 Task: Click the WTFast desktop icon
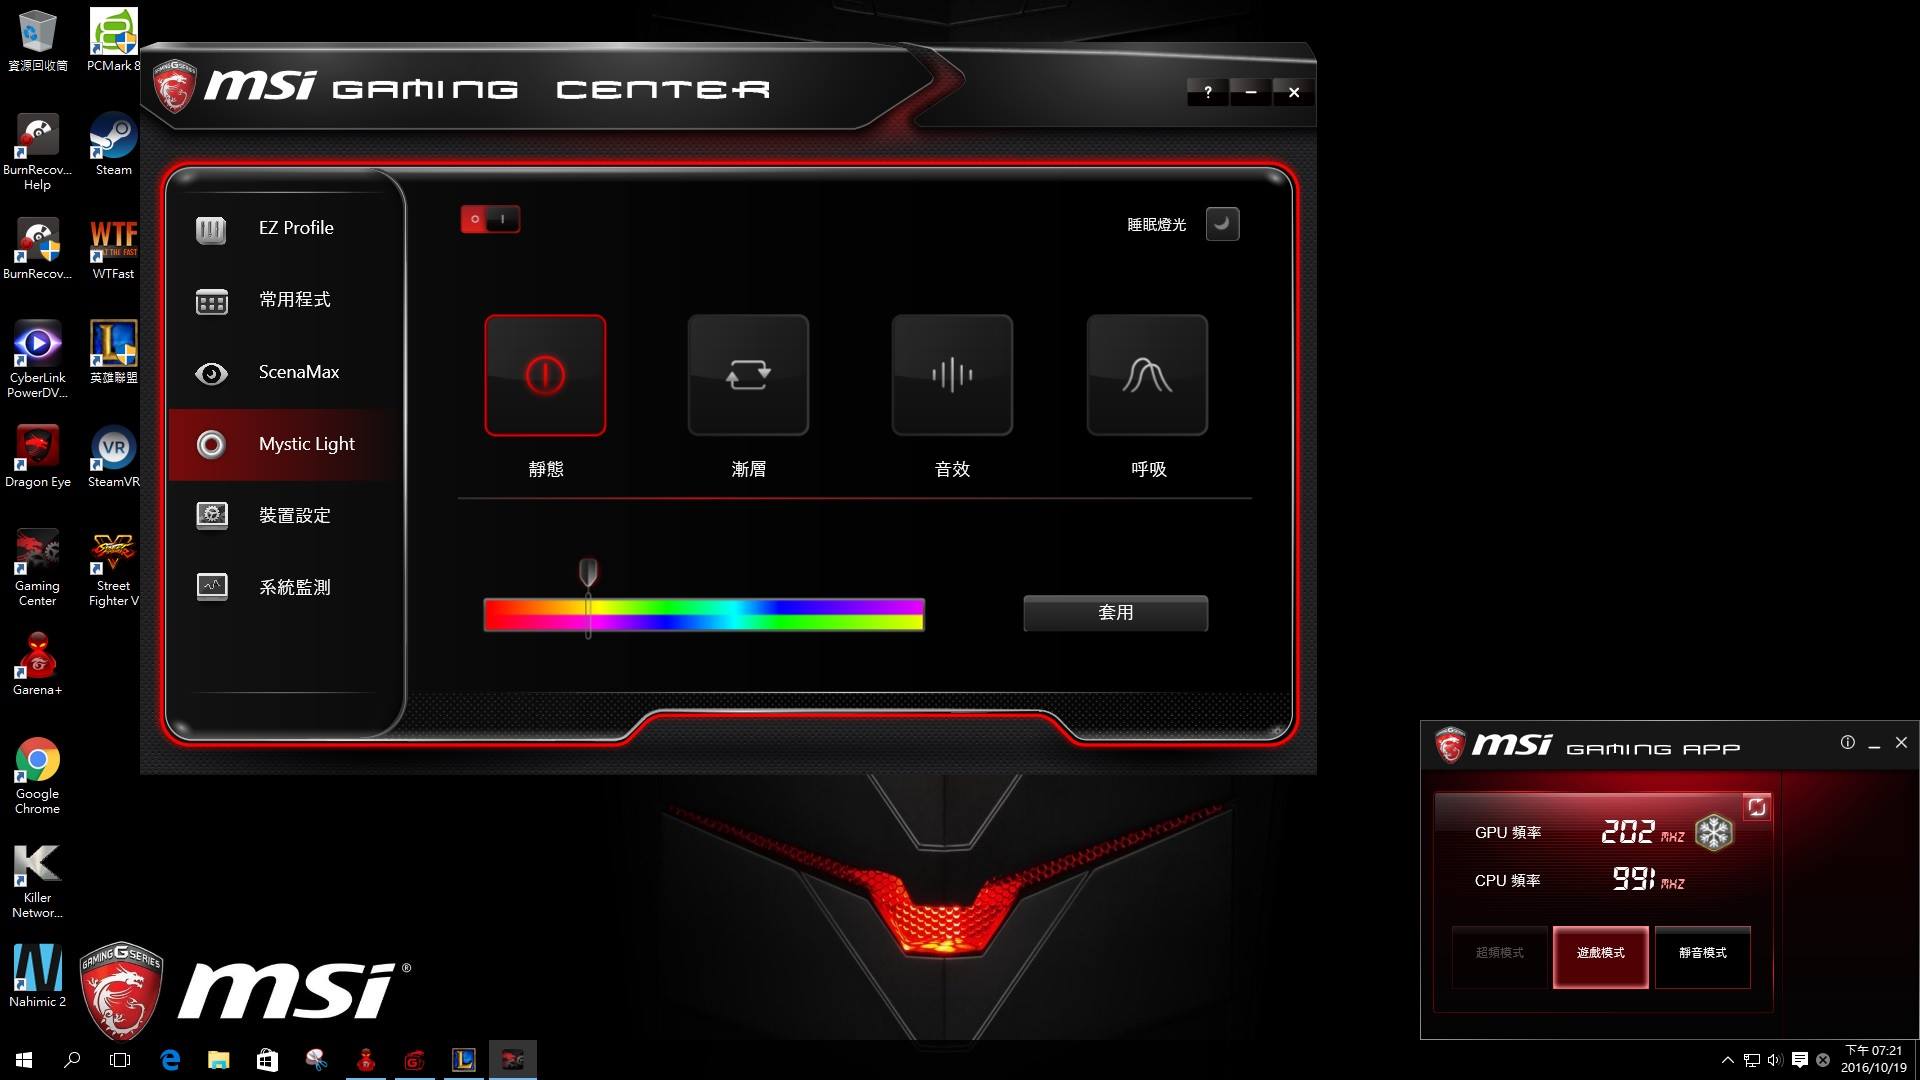pos(113,249)
